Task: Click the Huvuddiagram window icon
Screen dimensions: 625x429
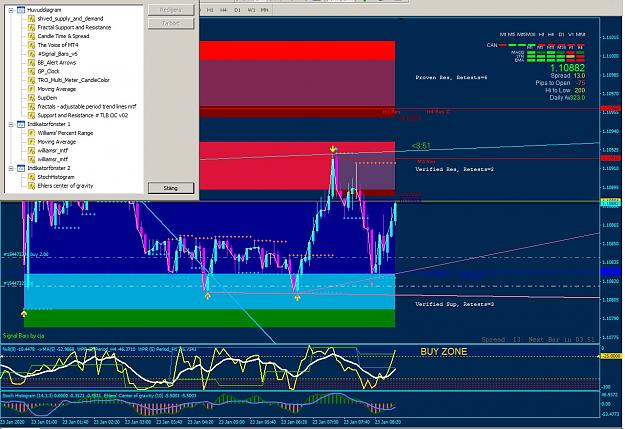Action: click(x=21, y=10)
